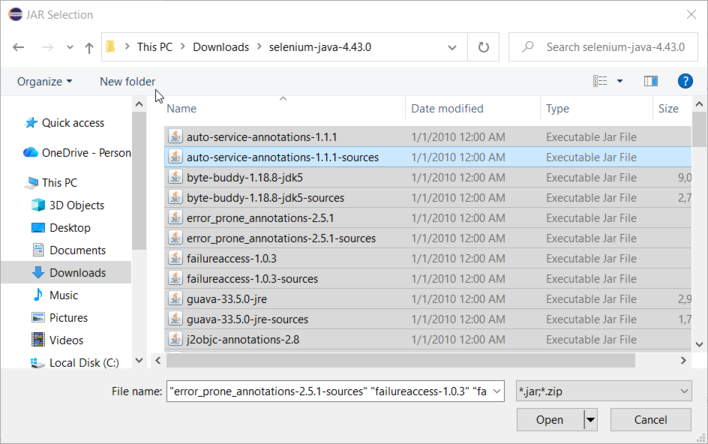Select Local Disk (C:) in the sidebar

[x=84, y=363]
